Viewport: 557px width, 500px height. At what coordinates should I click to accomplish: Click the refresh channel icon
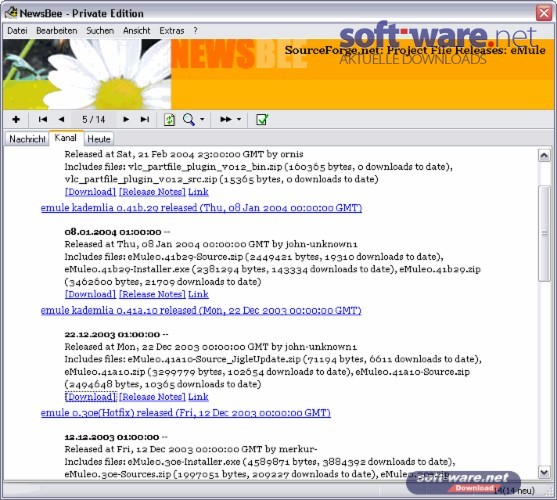tap(169, 120)
